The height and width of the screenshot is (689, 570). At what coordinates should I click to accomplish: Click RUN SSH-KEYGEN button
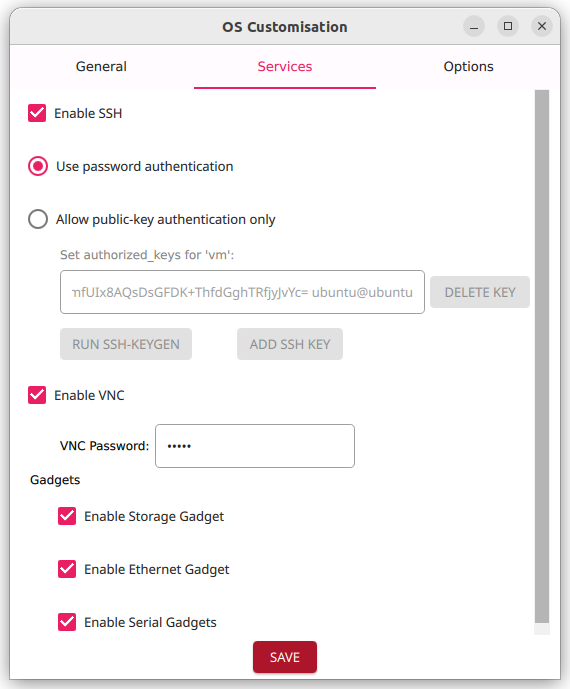click(x=126, y=344)
